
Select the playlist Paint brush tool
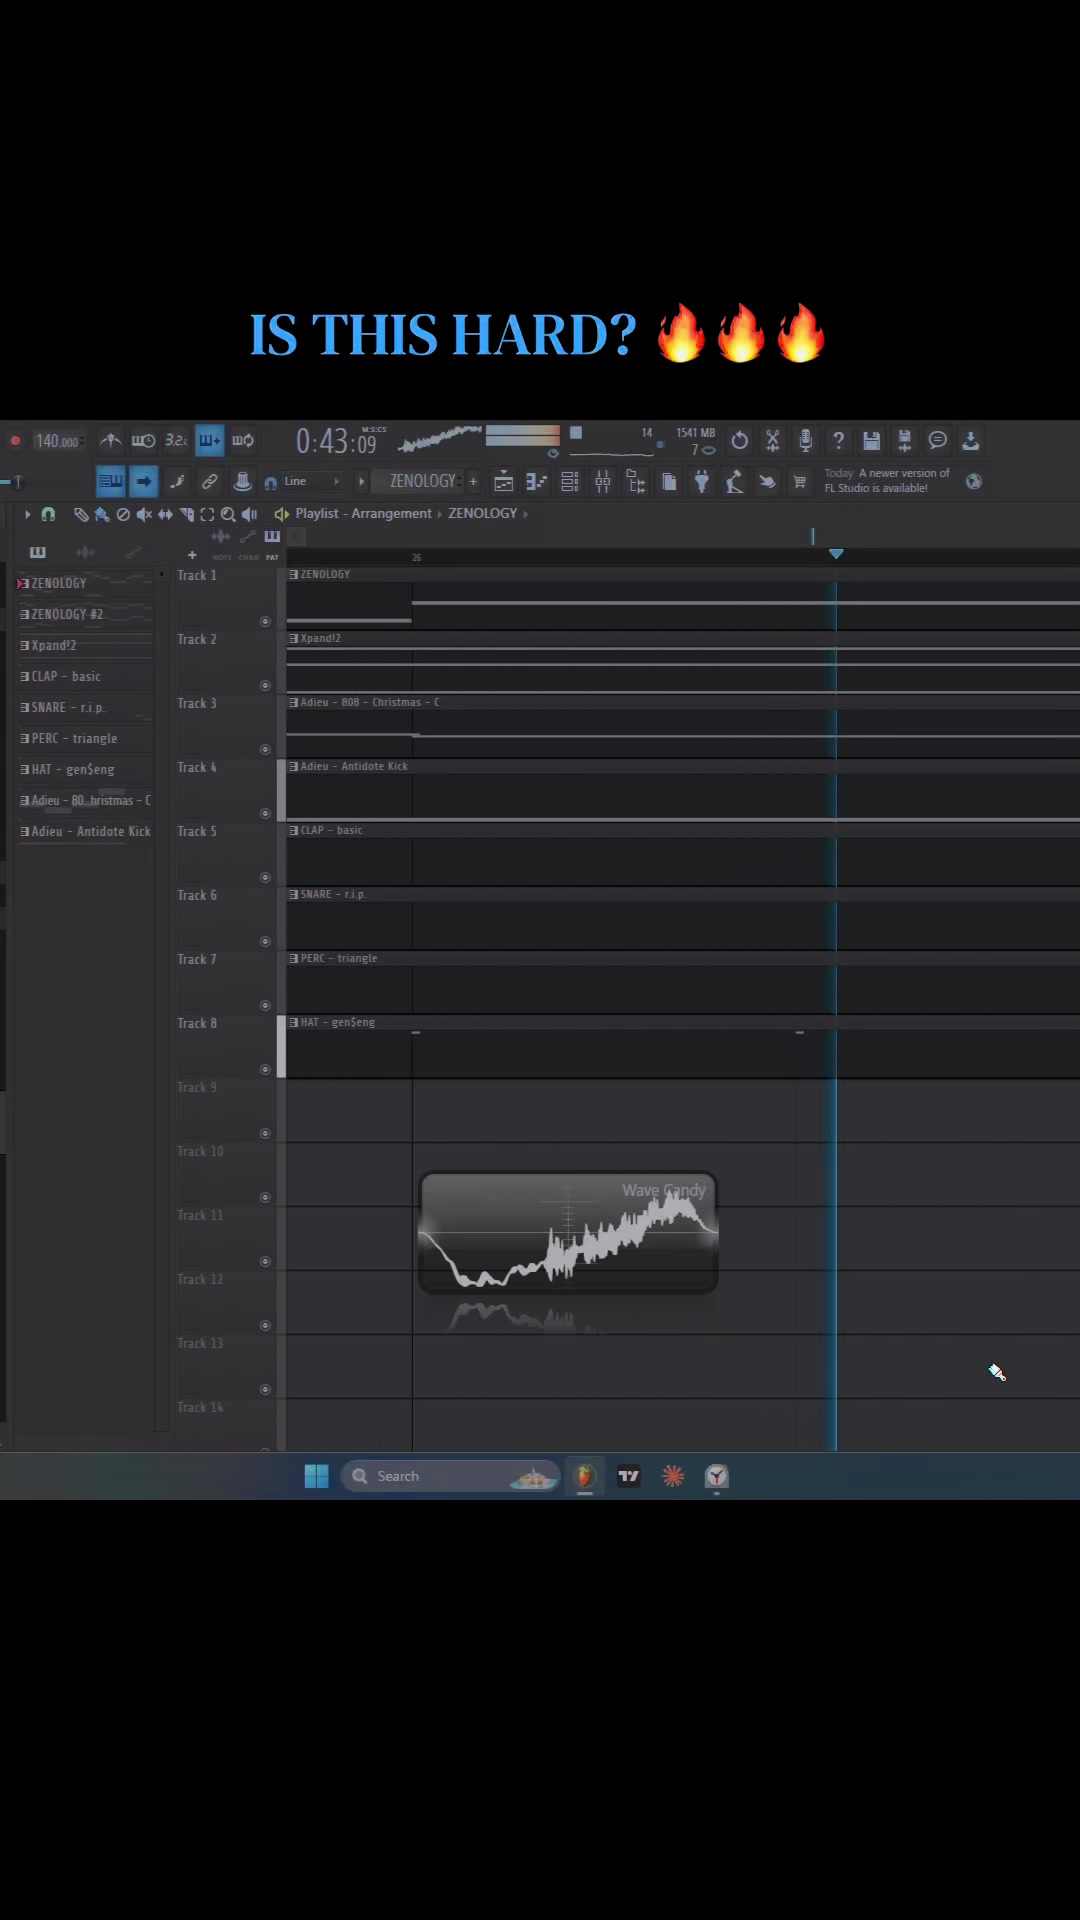coord(101,514)
